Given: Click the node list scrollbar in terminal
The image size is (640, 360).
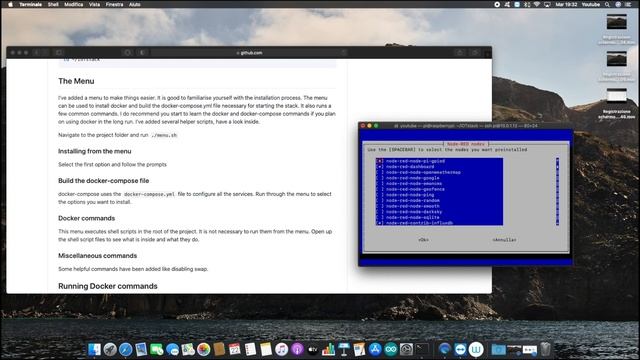Looking at the screenshot, I should (557, 192).
